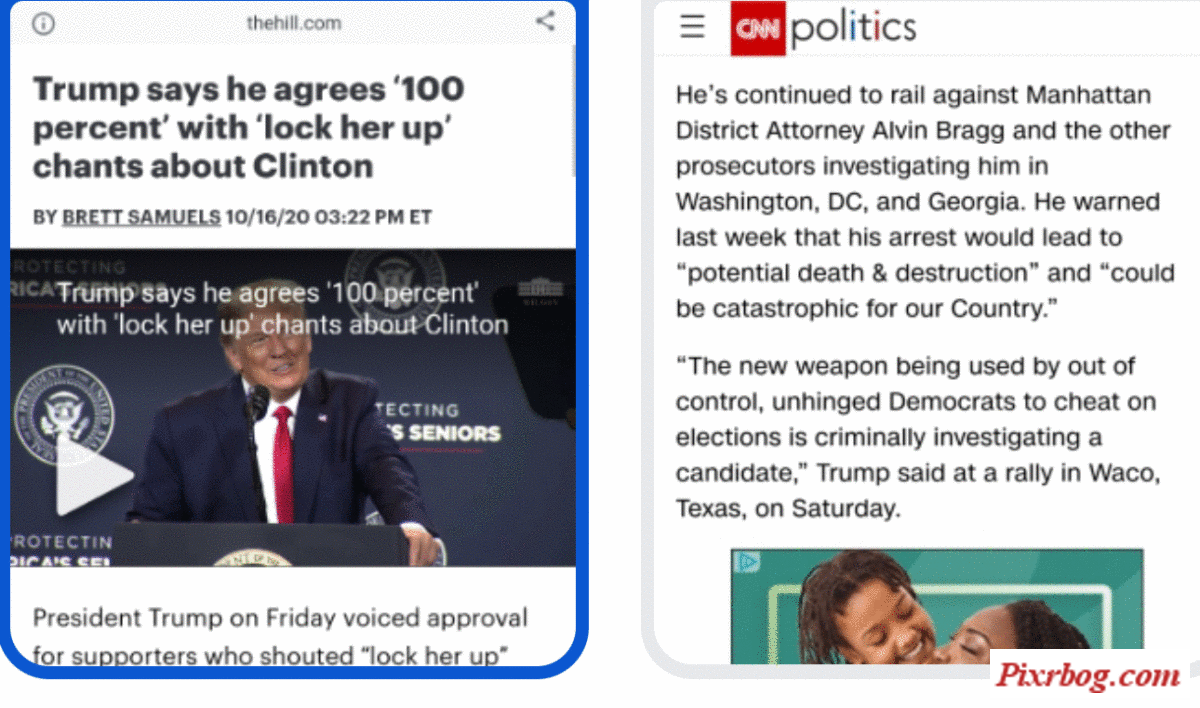Image resolution: width=1200 pixels, height=708 pixels.
Task: Click the Pixrbog.com watermark
Action: click(x=1087, y=676)
